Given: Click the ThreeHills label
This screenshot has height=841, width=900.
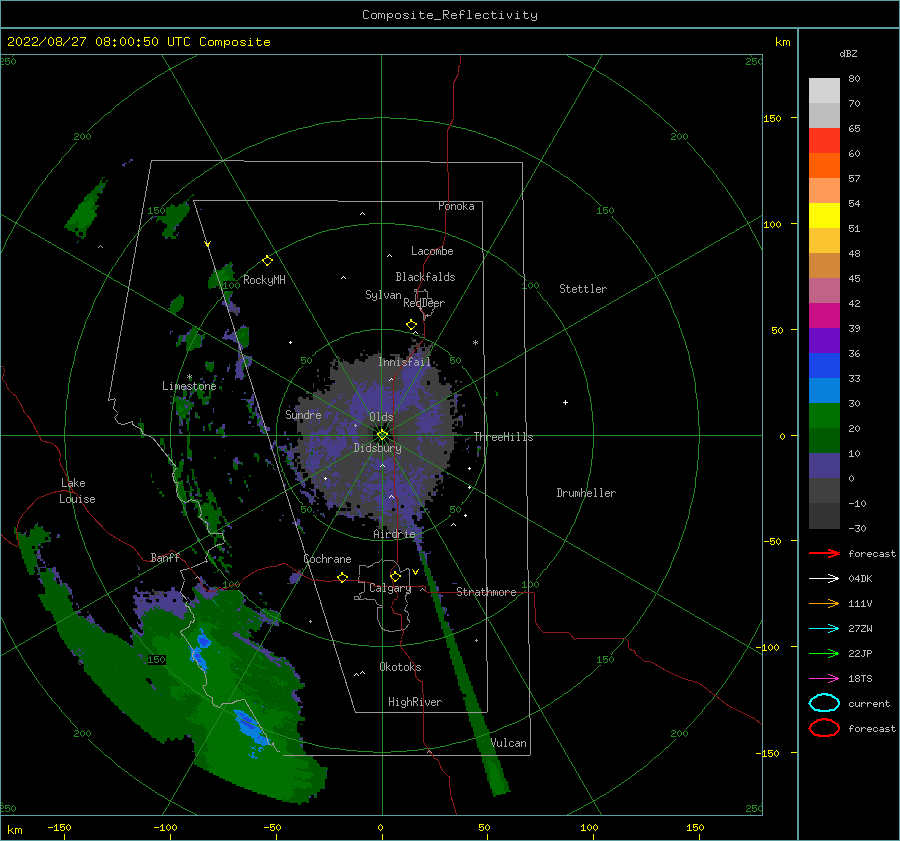Looking at the screenshot, I should pos(503,437).
